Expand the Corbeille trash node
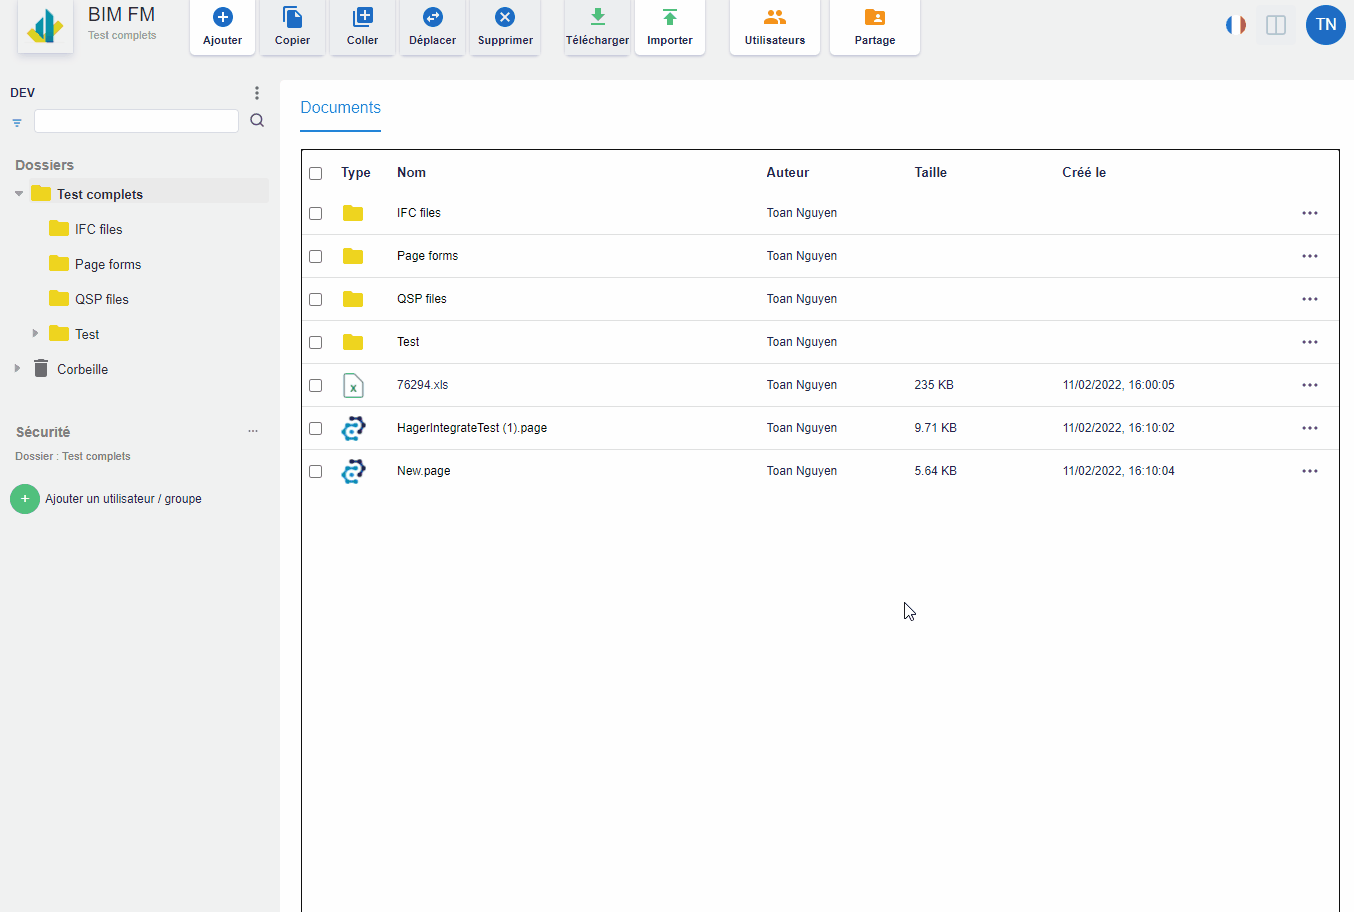Viewport: 1354px width, 912px height. (x=17, y=369)
